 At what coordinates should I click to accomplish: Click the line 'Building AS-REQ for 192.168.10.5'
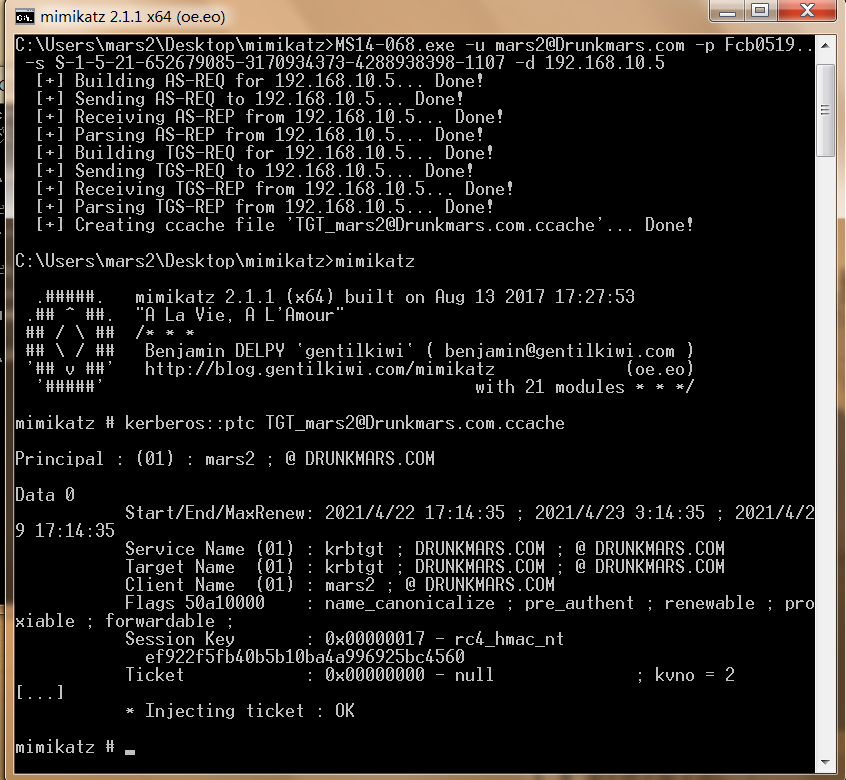click(x=259, y=81)
